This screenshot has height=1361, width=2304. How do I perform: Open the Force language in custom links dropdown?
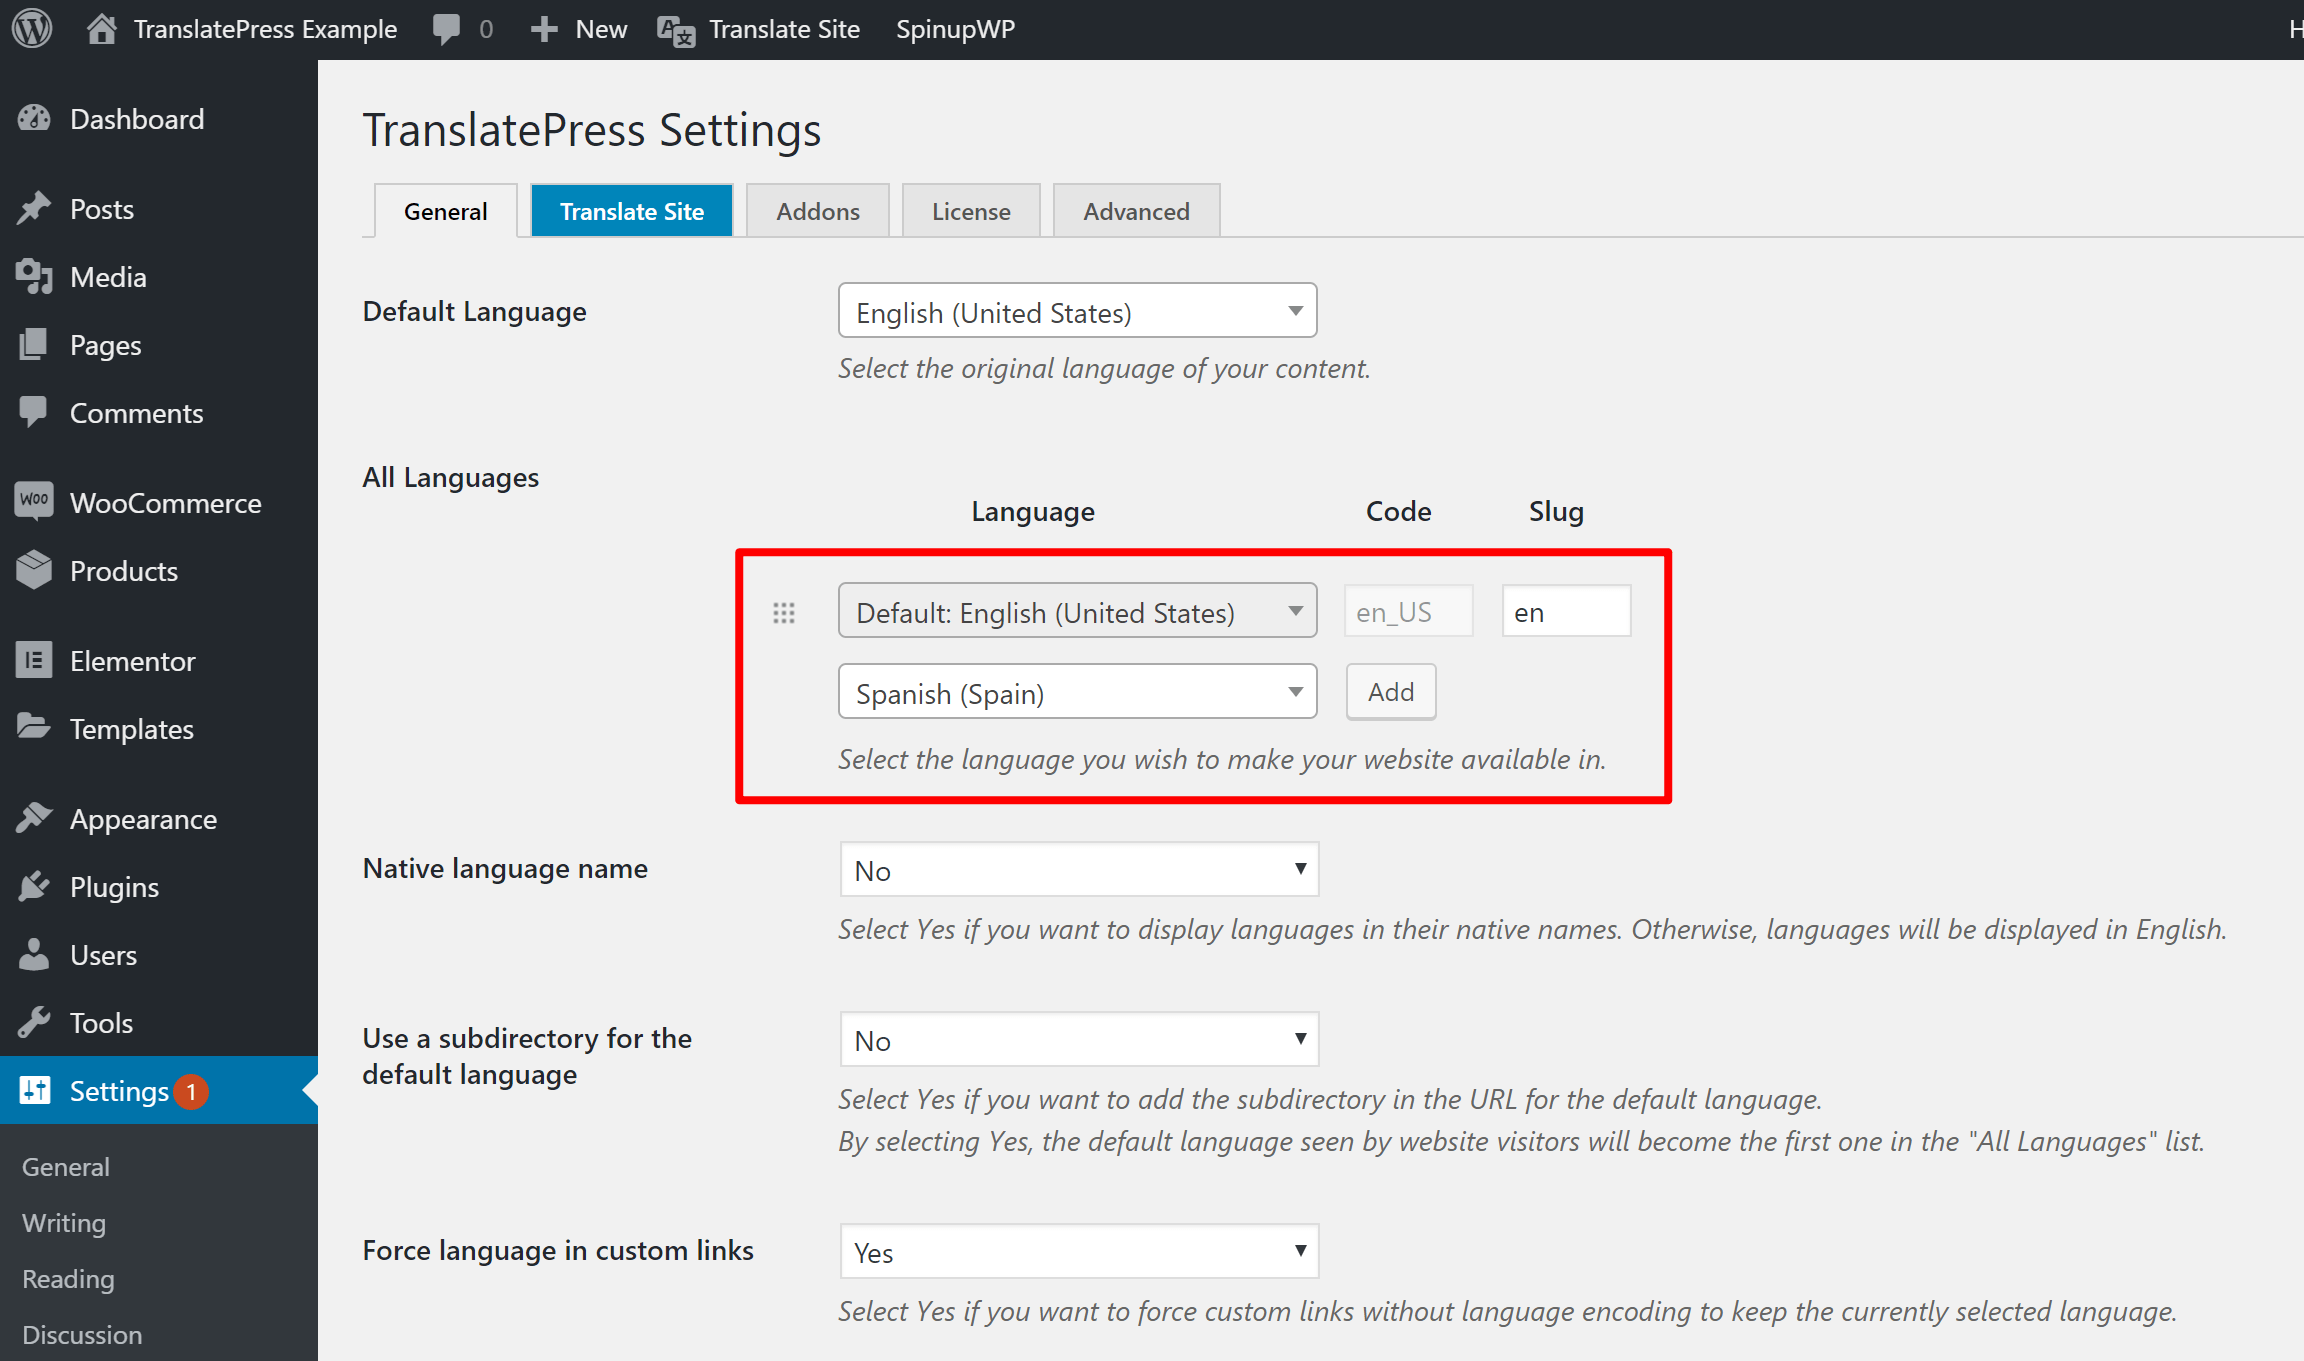tap(1079, 1251)
